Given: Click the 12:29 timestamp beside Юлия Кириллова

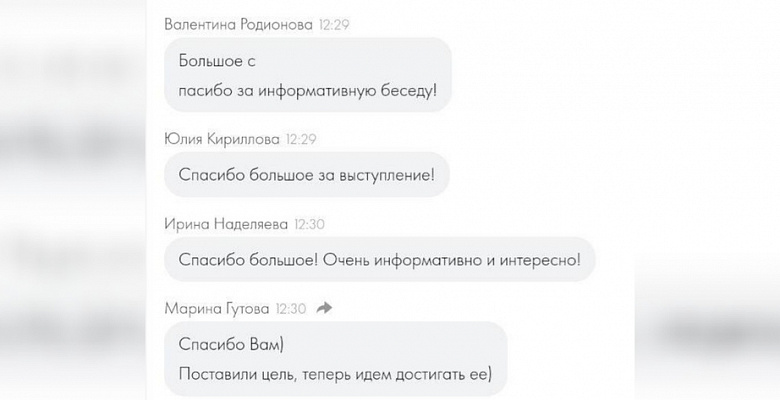Looking at the screenshot, I should tap(301, 139).
